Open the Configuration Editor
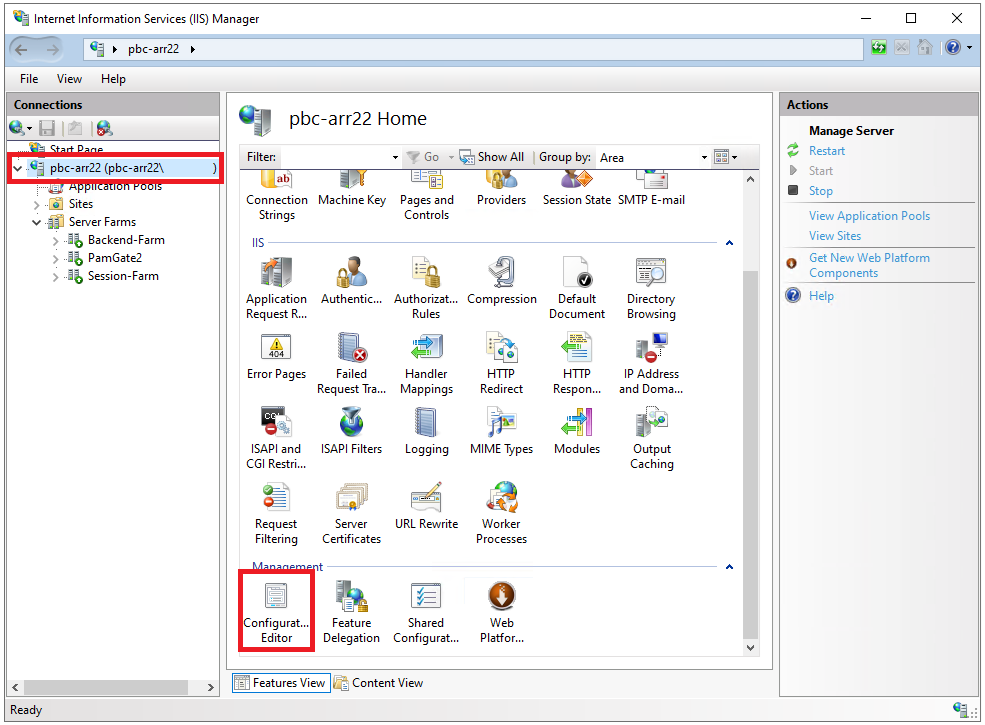The height and width of the screenshot is (725, 985). (276, 613)
